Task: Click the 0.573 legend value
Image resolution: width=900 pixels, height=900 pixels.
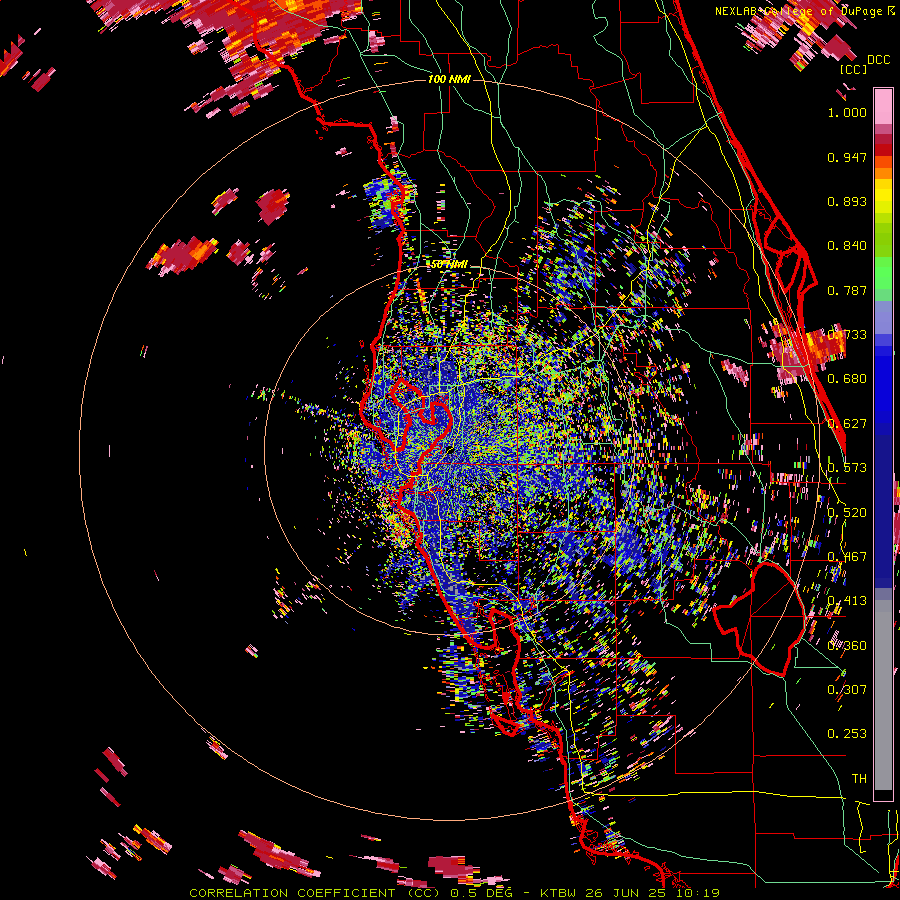Action: pyautogui.click(x=847, y=468)
